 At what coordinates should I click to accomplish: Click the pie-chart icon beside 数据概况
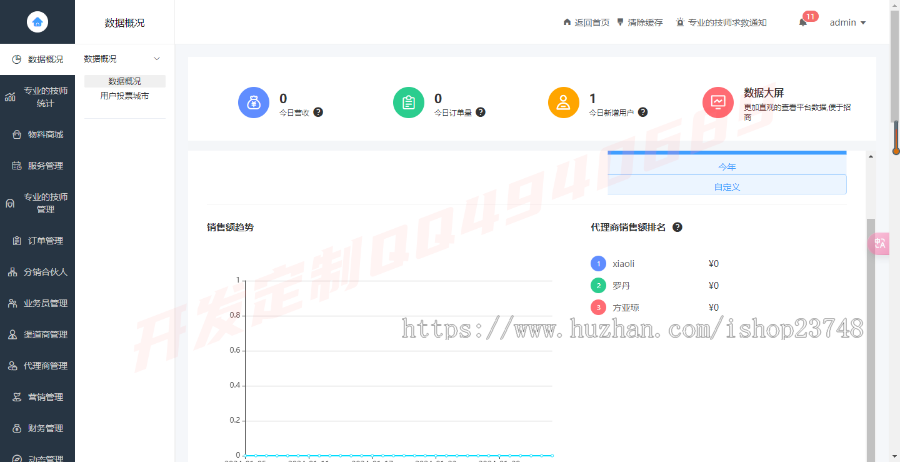(17, 59)
